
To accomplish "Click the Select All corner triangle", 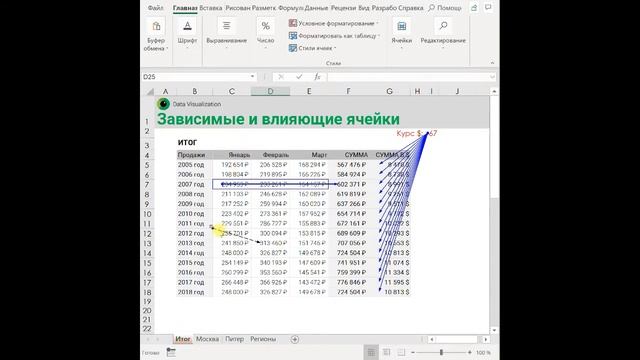I will click(x=150, y=91).
